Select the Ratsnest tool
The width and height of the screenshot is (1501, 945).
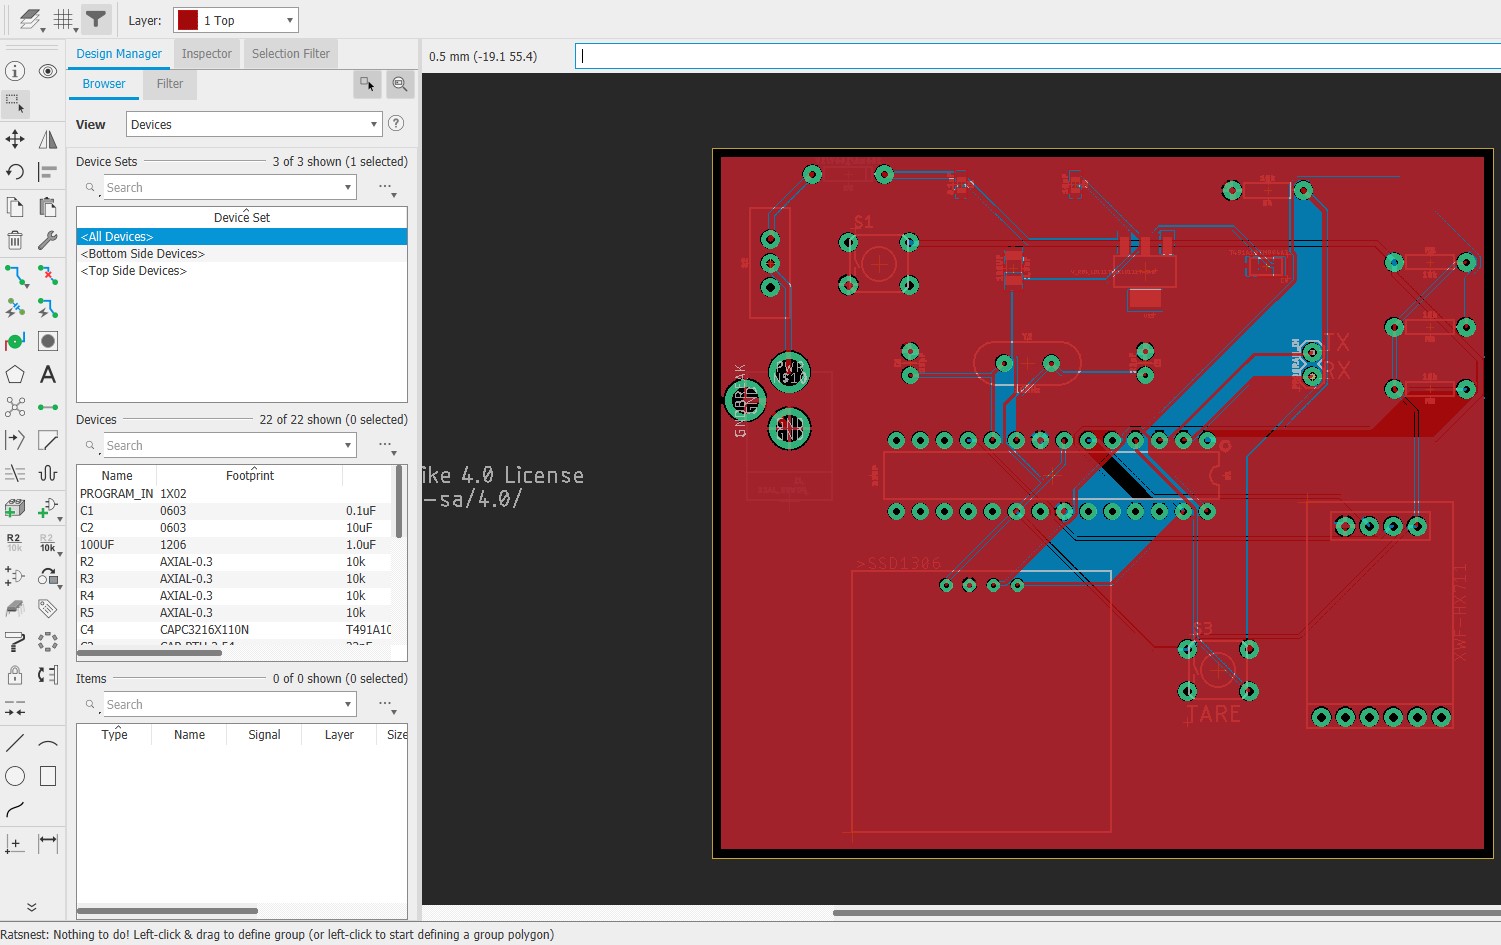click(15, 407)
